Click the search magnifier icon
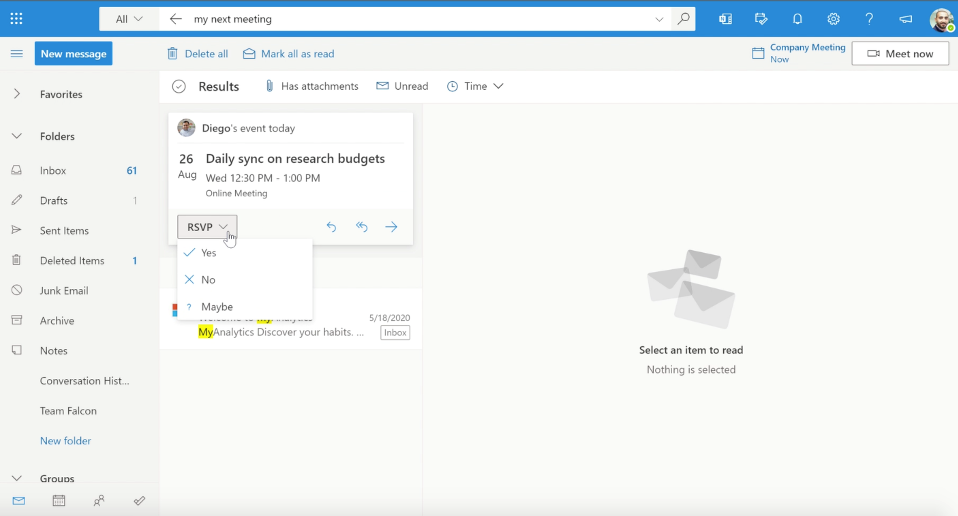The width and height of the screenshot is (958, 516). click(x=684, y=19)
